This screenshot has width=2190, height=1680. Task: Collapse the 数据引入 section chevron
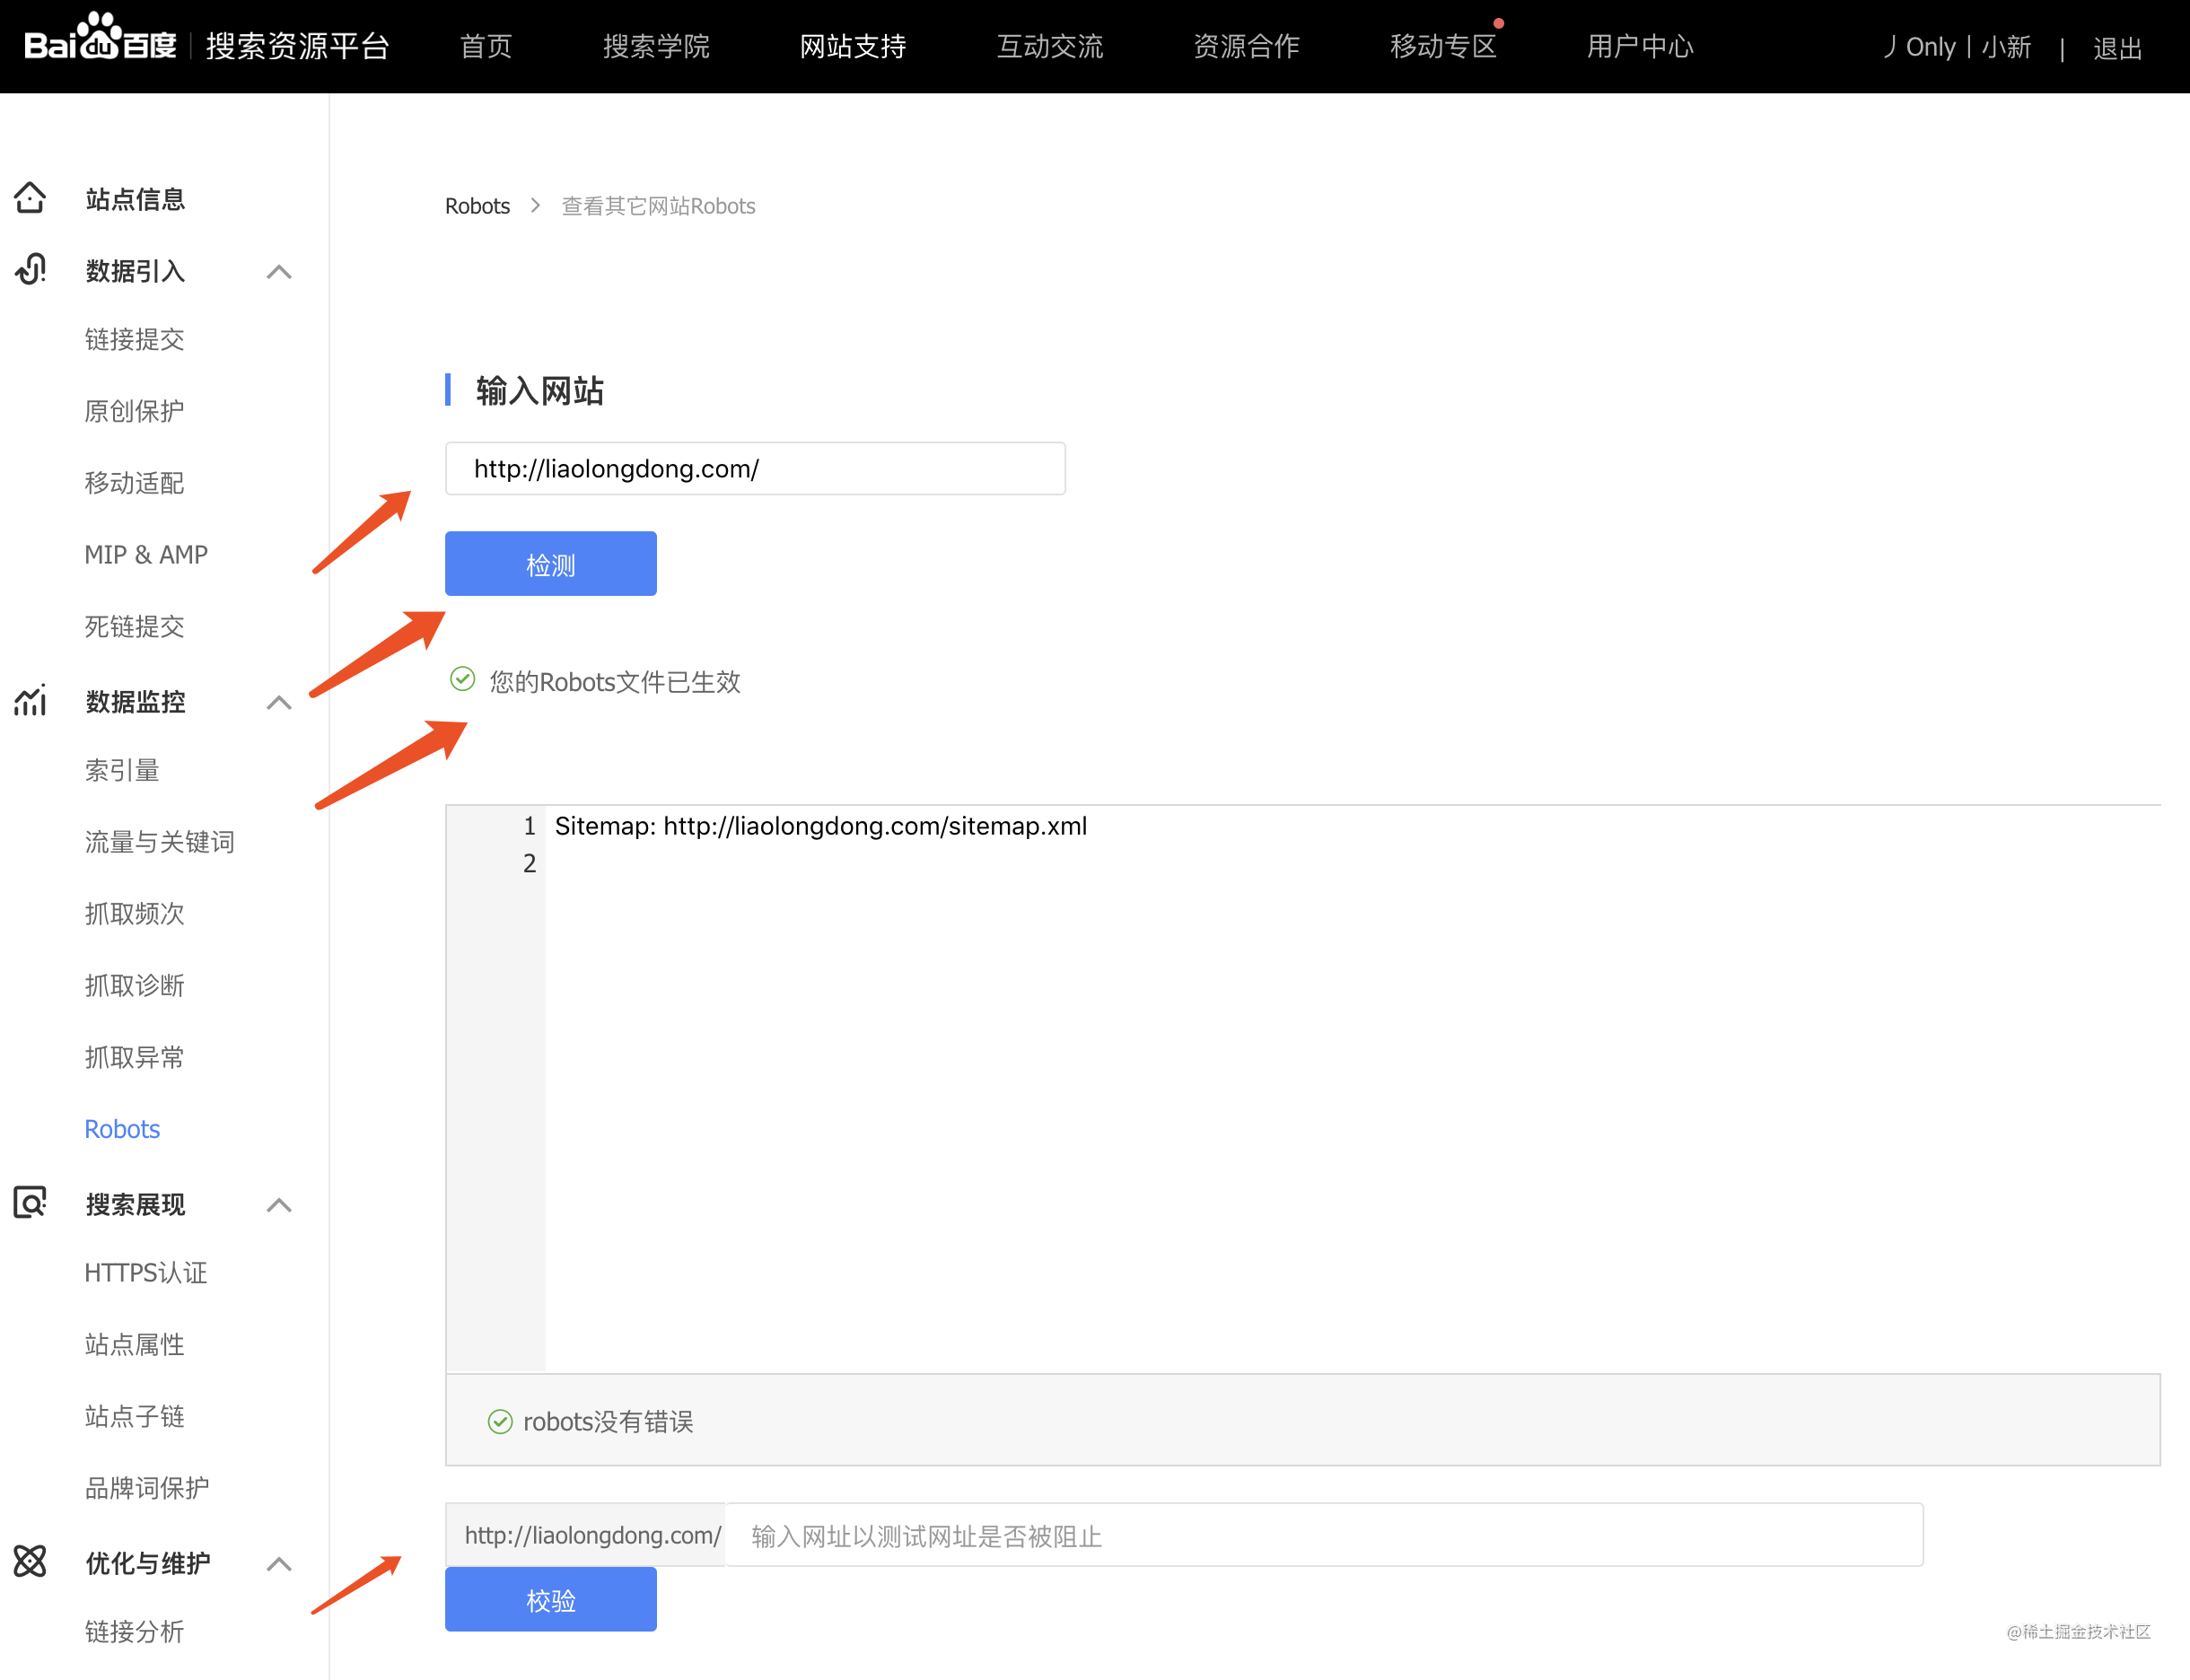(279, 271)
